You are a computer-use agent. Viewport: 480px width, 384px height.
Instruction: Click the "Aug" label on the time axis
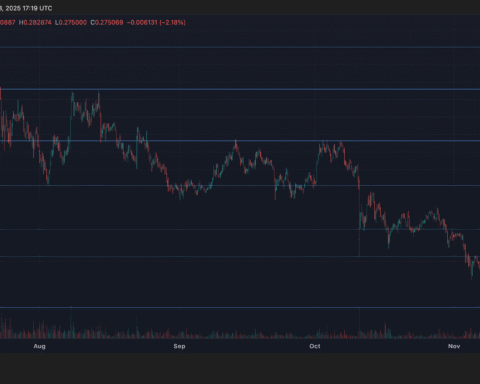pos(39,346)
